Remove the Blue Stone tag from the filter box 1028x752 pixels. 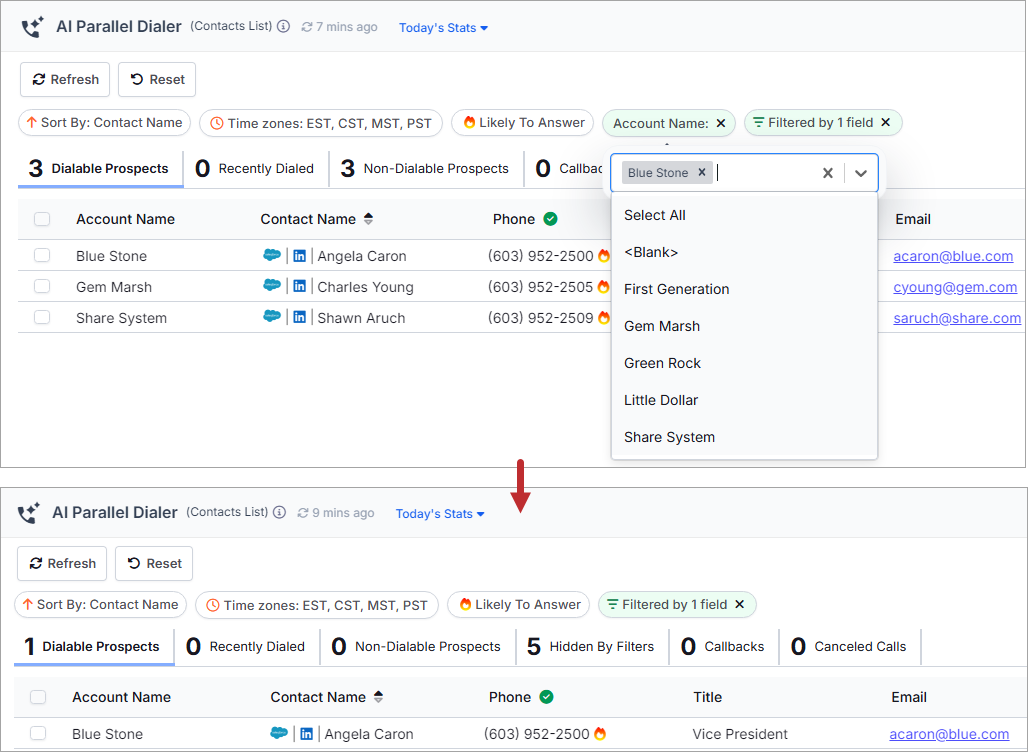pos(702,172)
